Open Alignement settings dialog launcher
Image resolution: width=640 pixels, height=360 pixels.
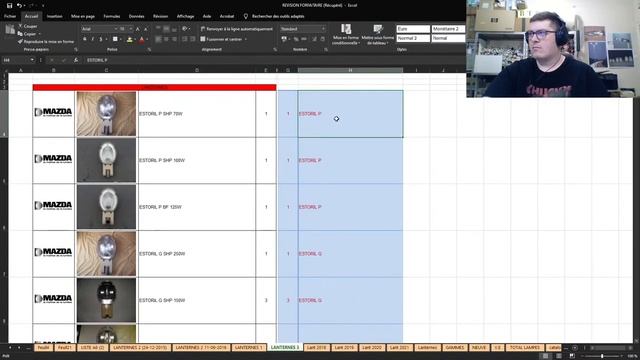point(275,49)
